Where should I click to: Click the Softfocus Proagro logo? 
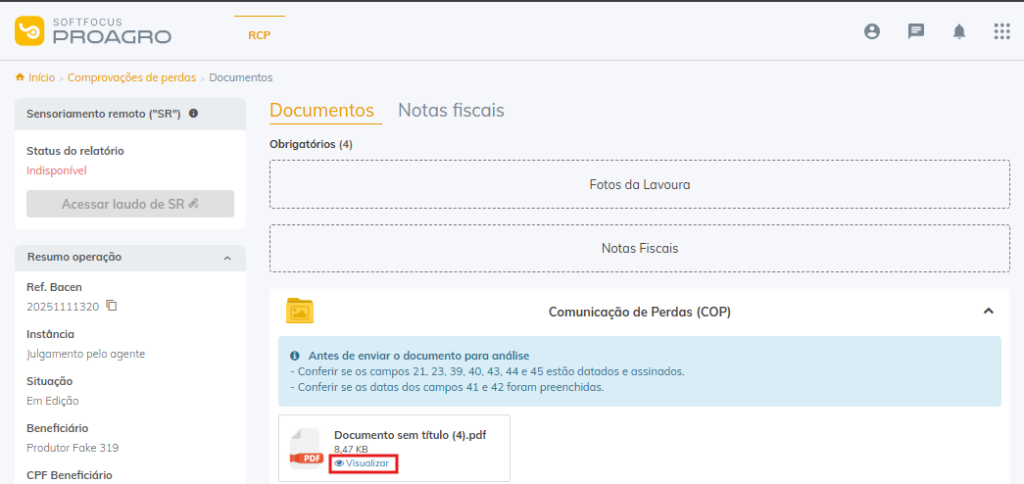(x=93, y=31)
